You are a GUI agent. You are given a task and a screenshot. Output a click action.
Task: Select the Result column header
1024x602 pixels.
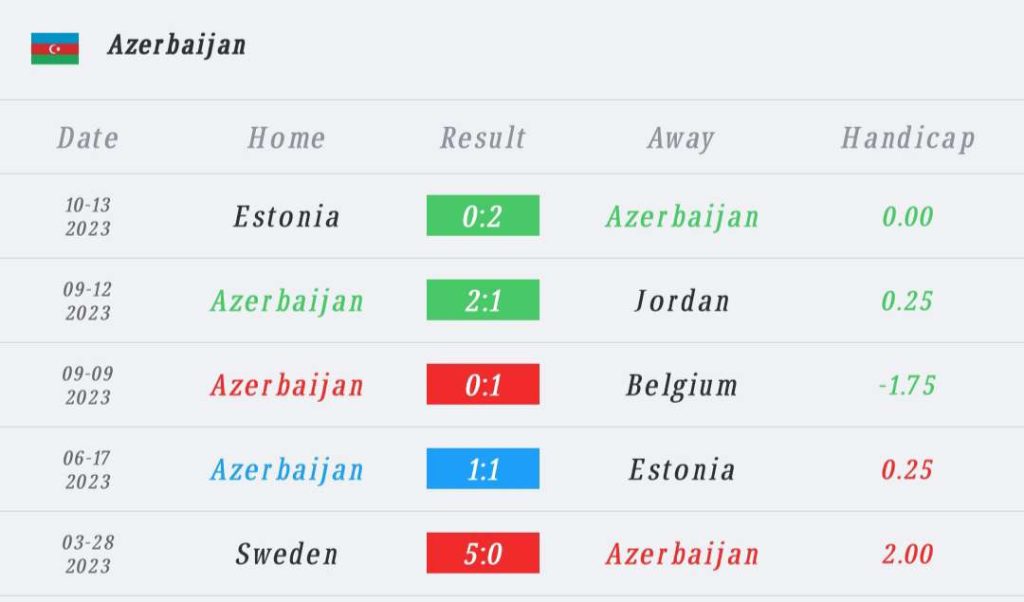point(483,138)
